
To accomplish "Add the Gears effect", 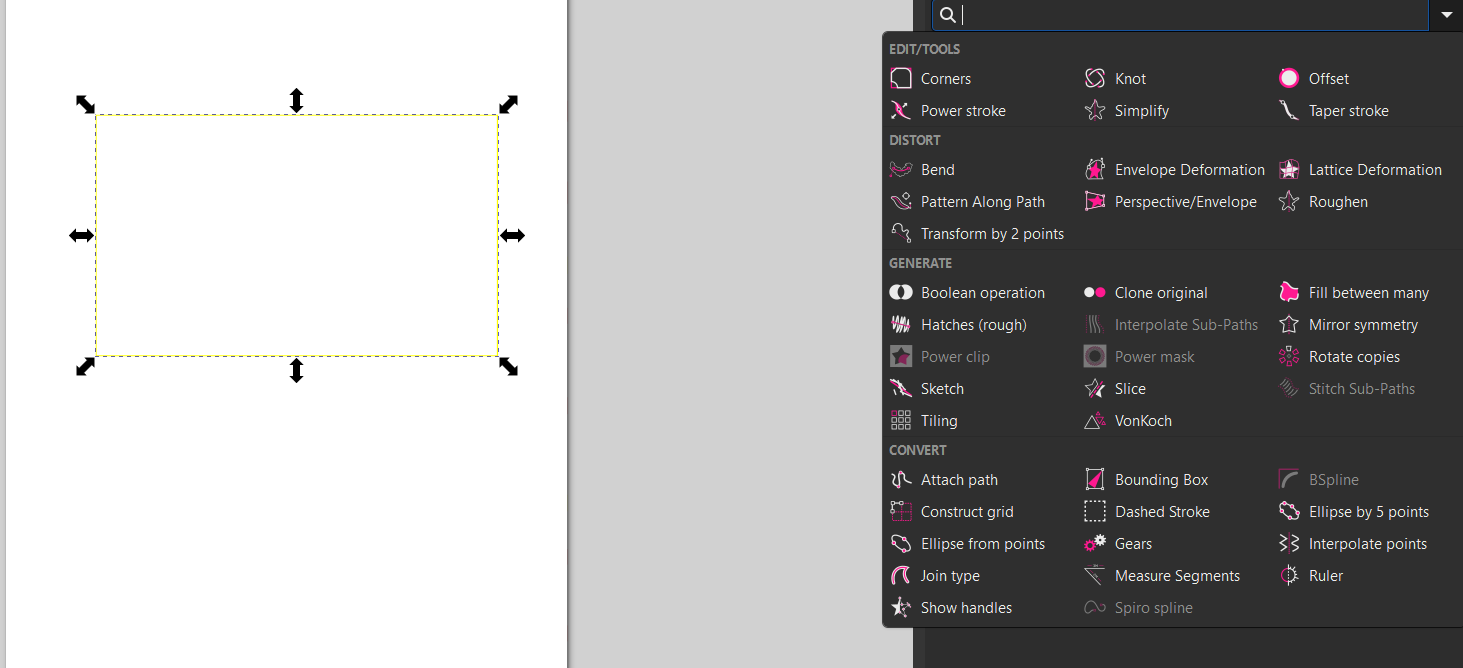I will 1118,544.
